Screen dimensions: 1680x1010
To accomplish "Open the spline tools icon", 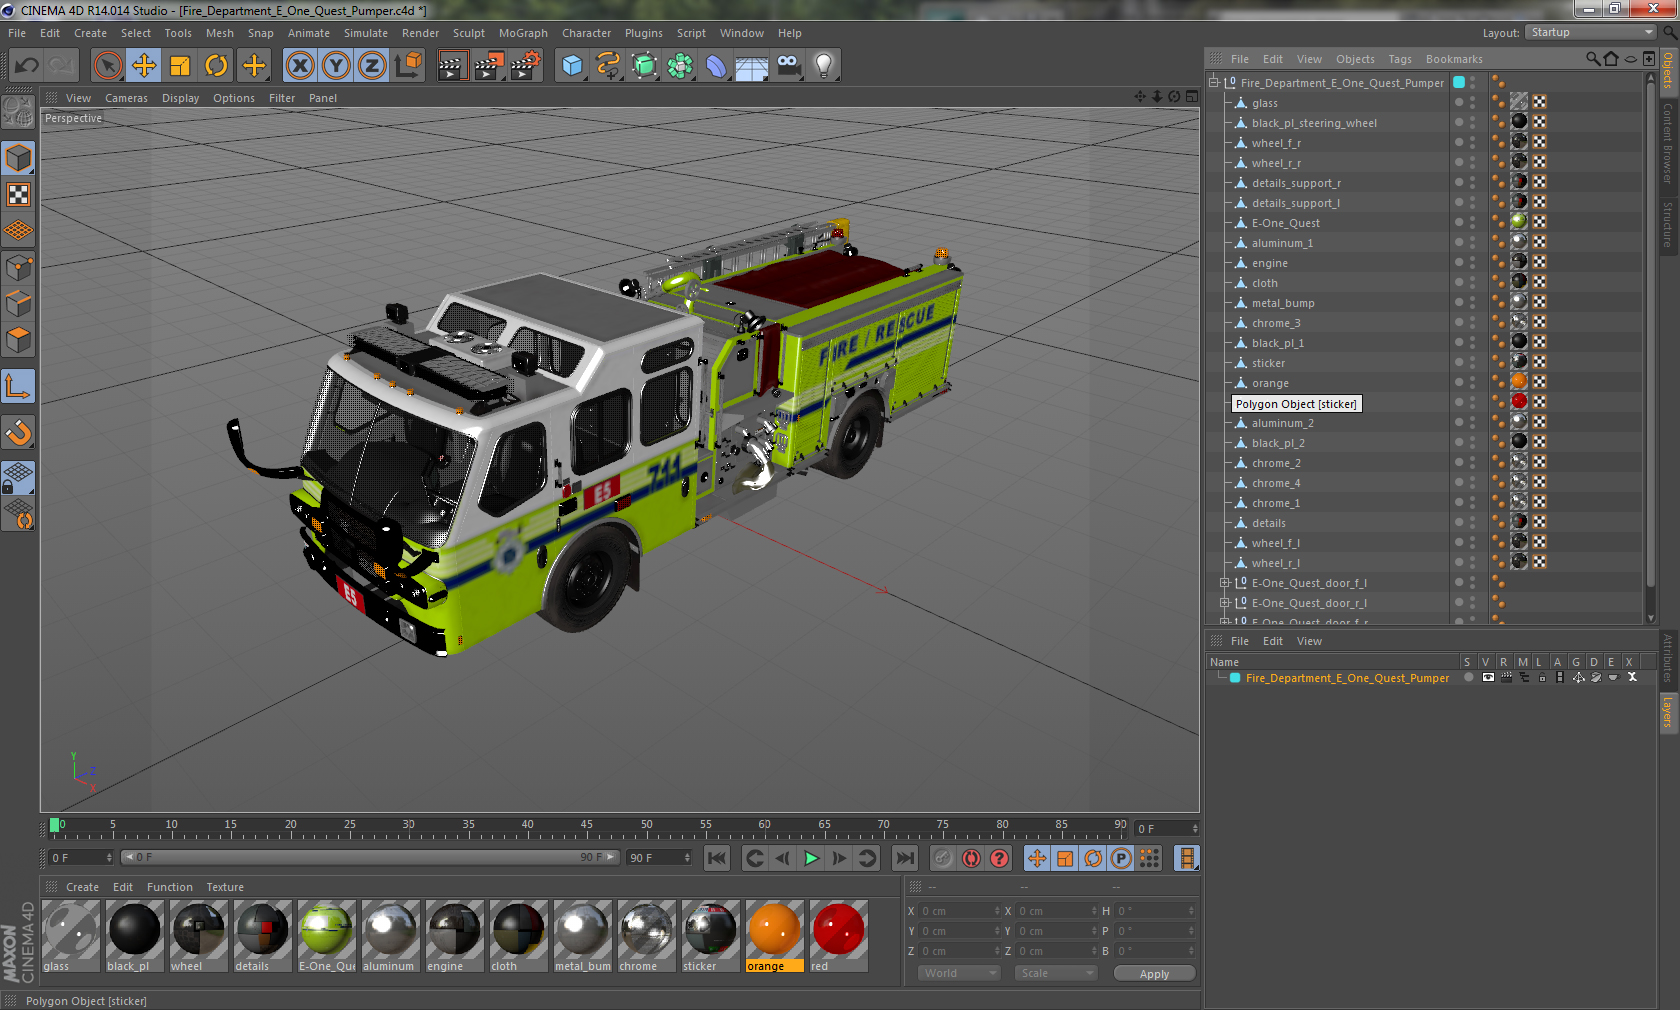I will pos(608,66).
